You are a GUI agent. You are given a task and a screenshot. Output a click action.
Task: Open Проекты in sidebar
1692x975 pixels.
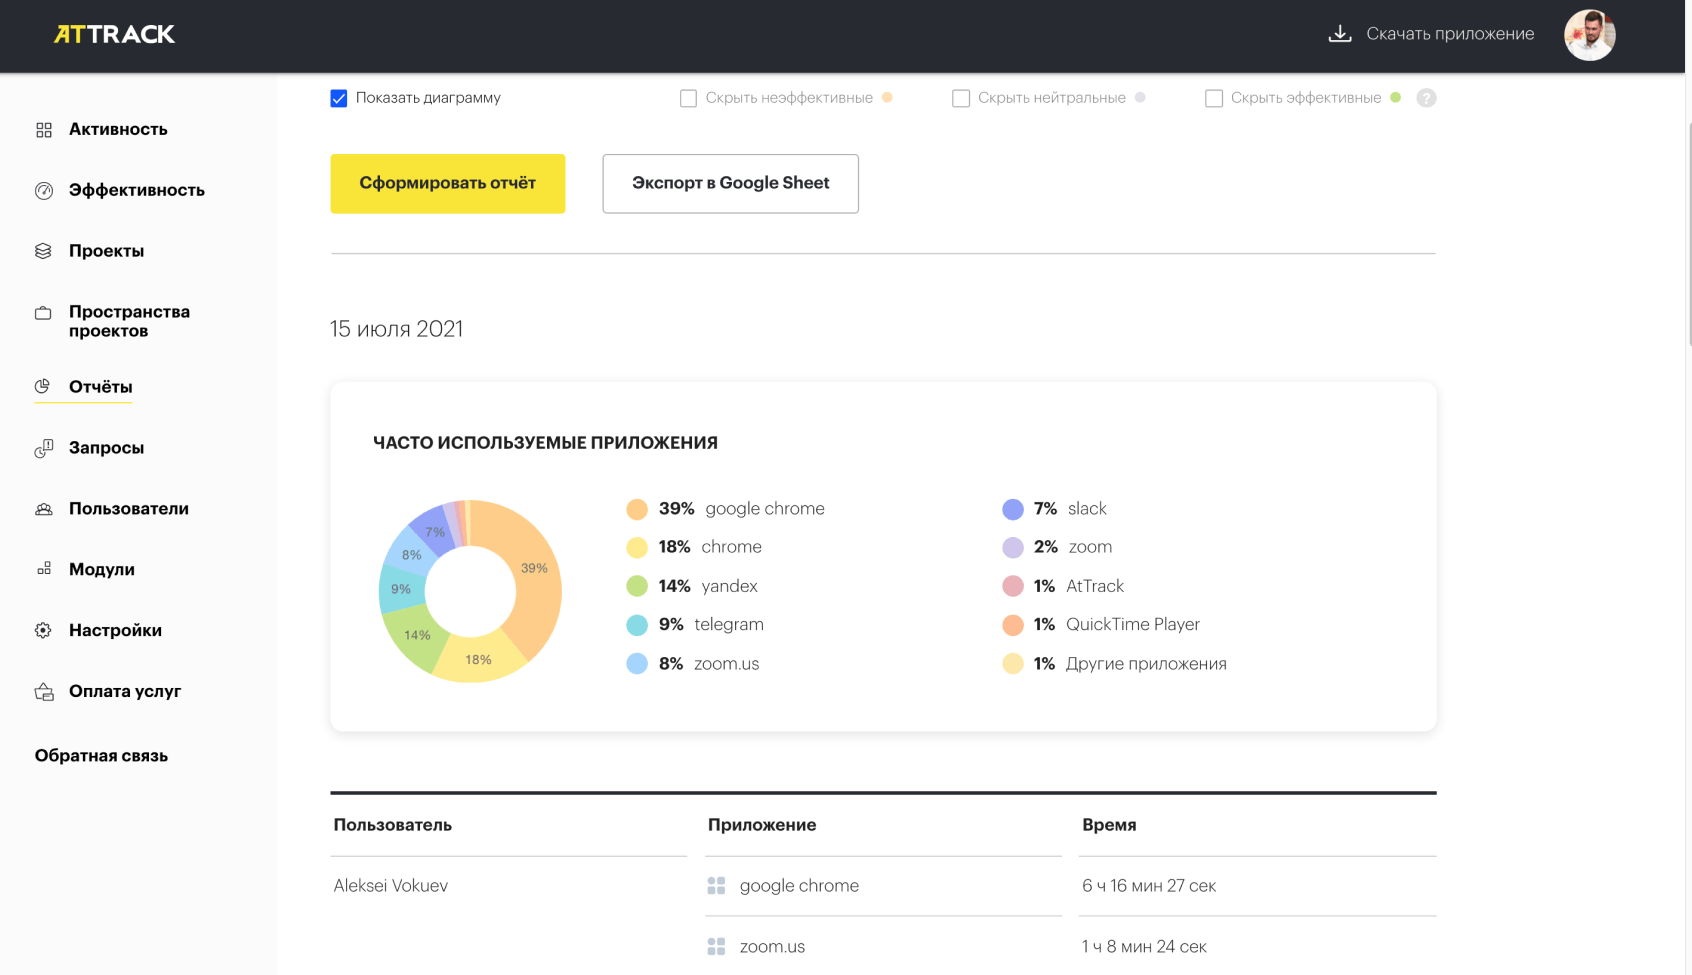coord(107,251)
